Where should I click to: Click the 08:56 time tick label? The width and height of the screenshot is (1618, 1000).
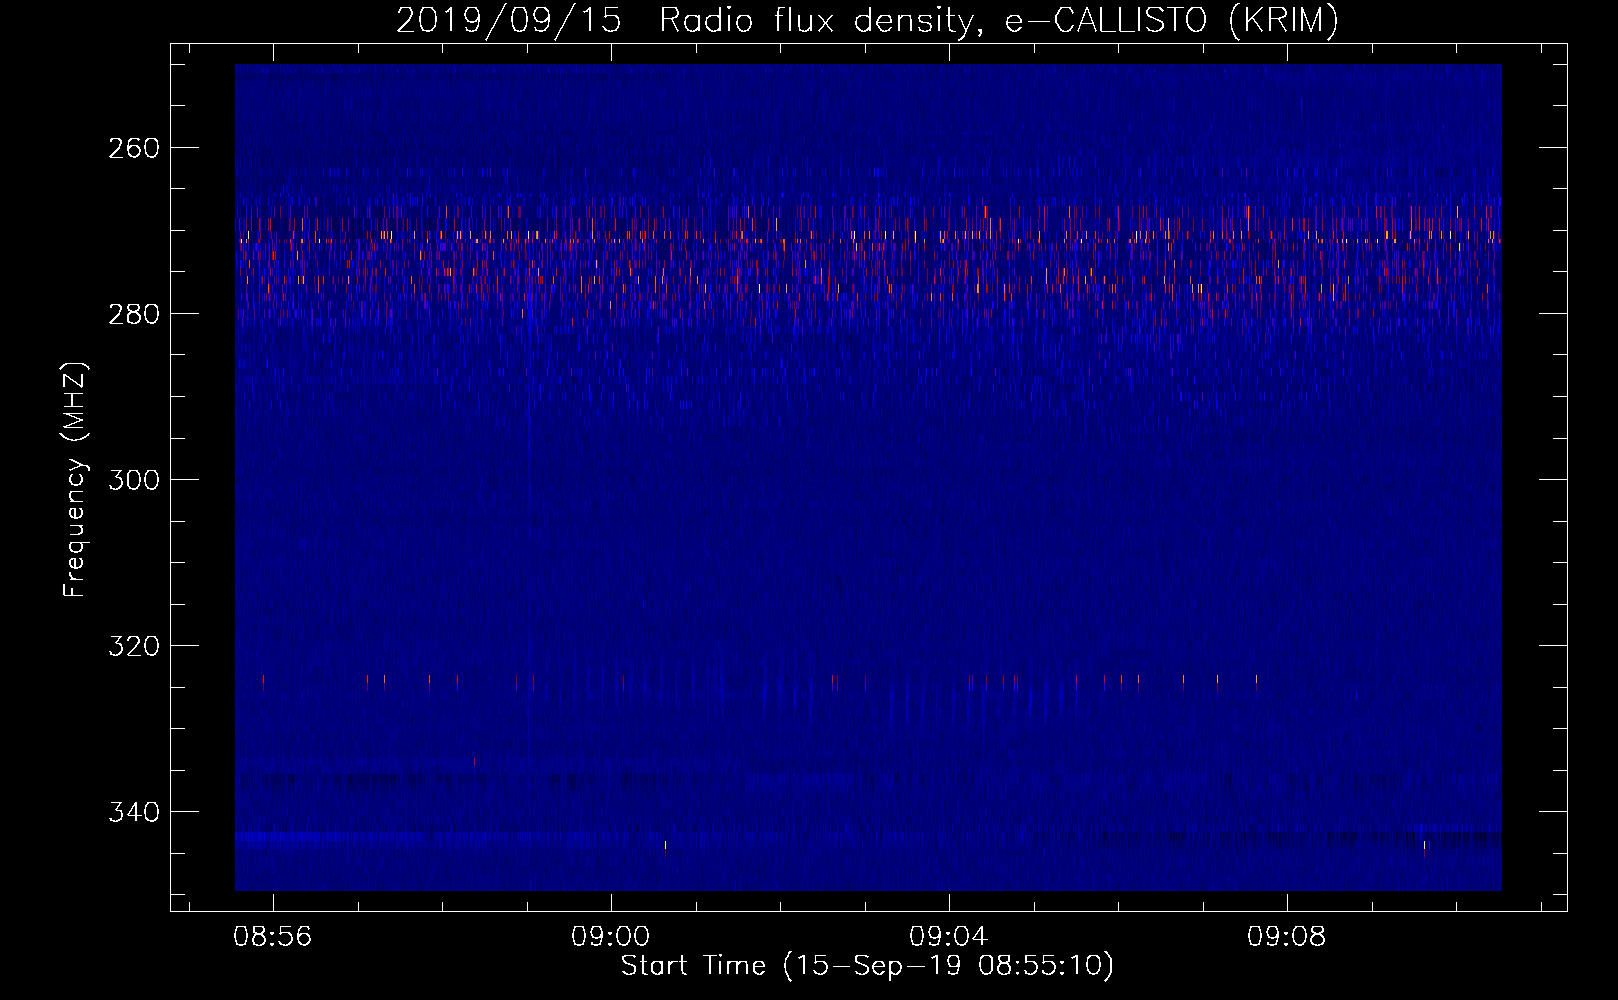tap(272, 937)
